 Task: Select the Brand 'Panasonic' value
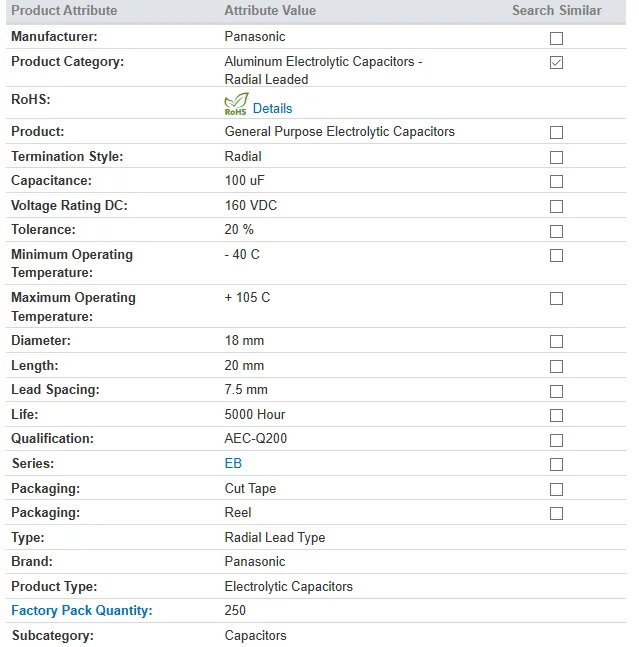255,562
